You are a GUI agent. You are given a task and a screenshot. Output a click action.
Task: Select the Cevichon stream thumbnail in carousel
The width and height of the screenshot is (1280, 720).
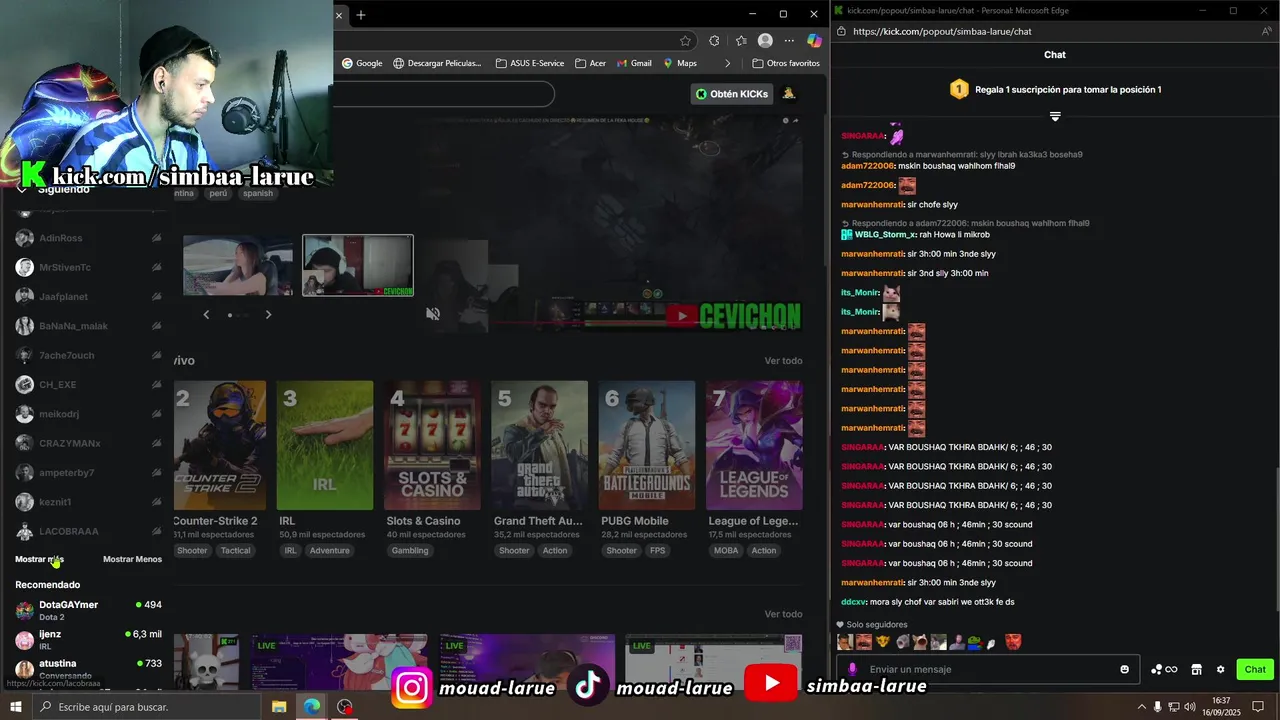tap(358, 265)
